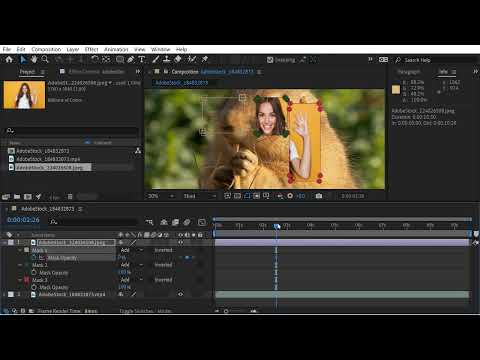Toggle Mask 3 Inverted checkbox
This screenshot has height=360, width=480.
163,280
